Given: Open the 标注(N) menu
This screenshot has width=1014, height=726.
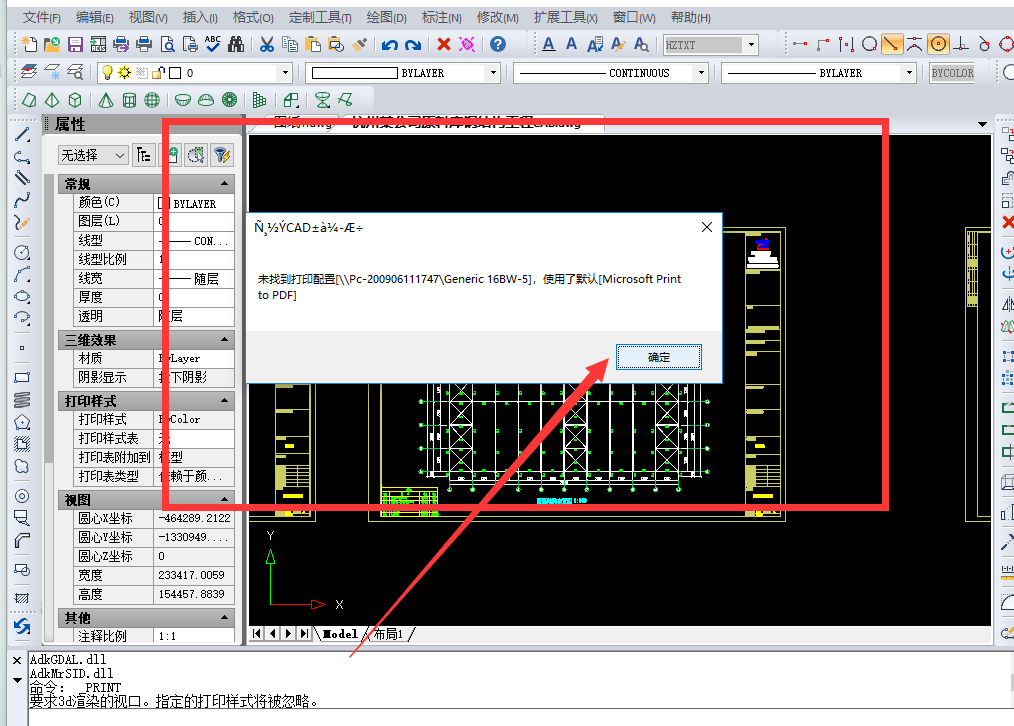Looking at the screenshot, I should pos(442,17).
